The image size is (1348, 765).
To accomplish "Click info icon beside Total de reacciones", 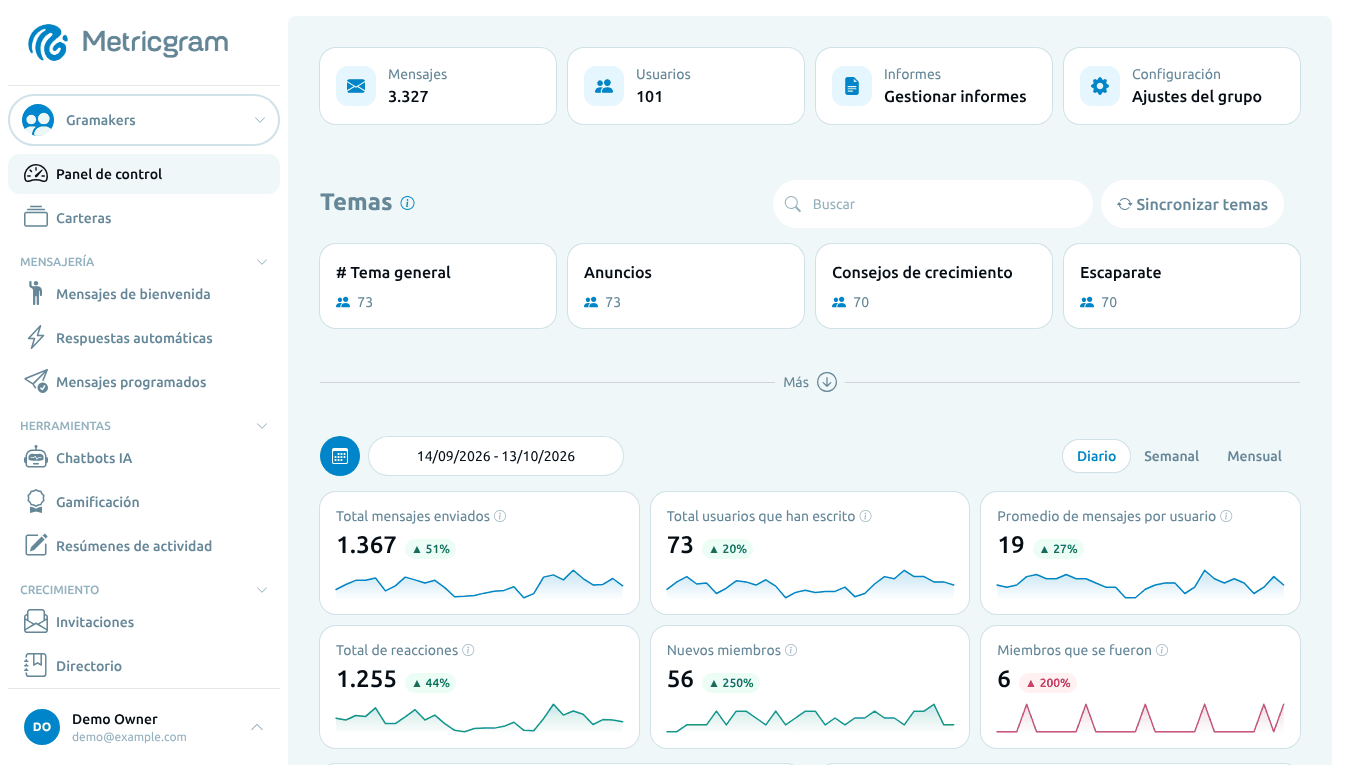I will 468,651.
